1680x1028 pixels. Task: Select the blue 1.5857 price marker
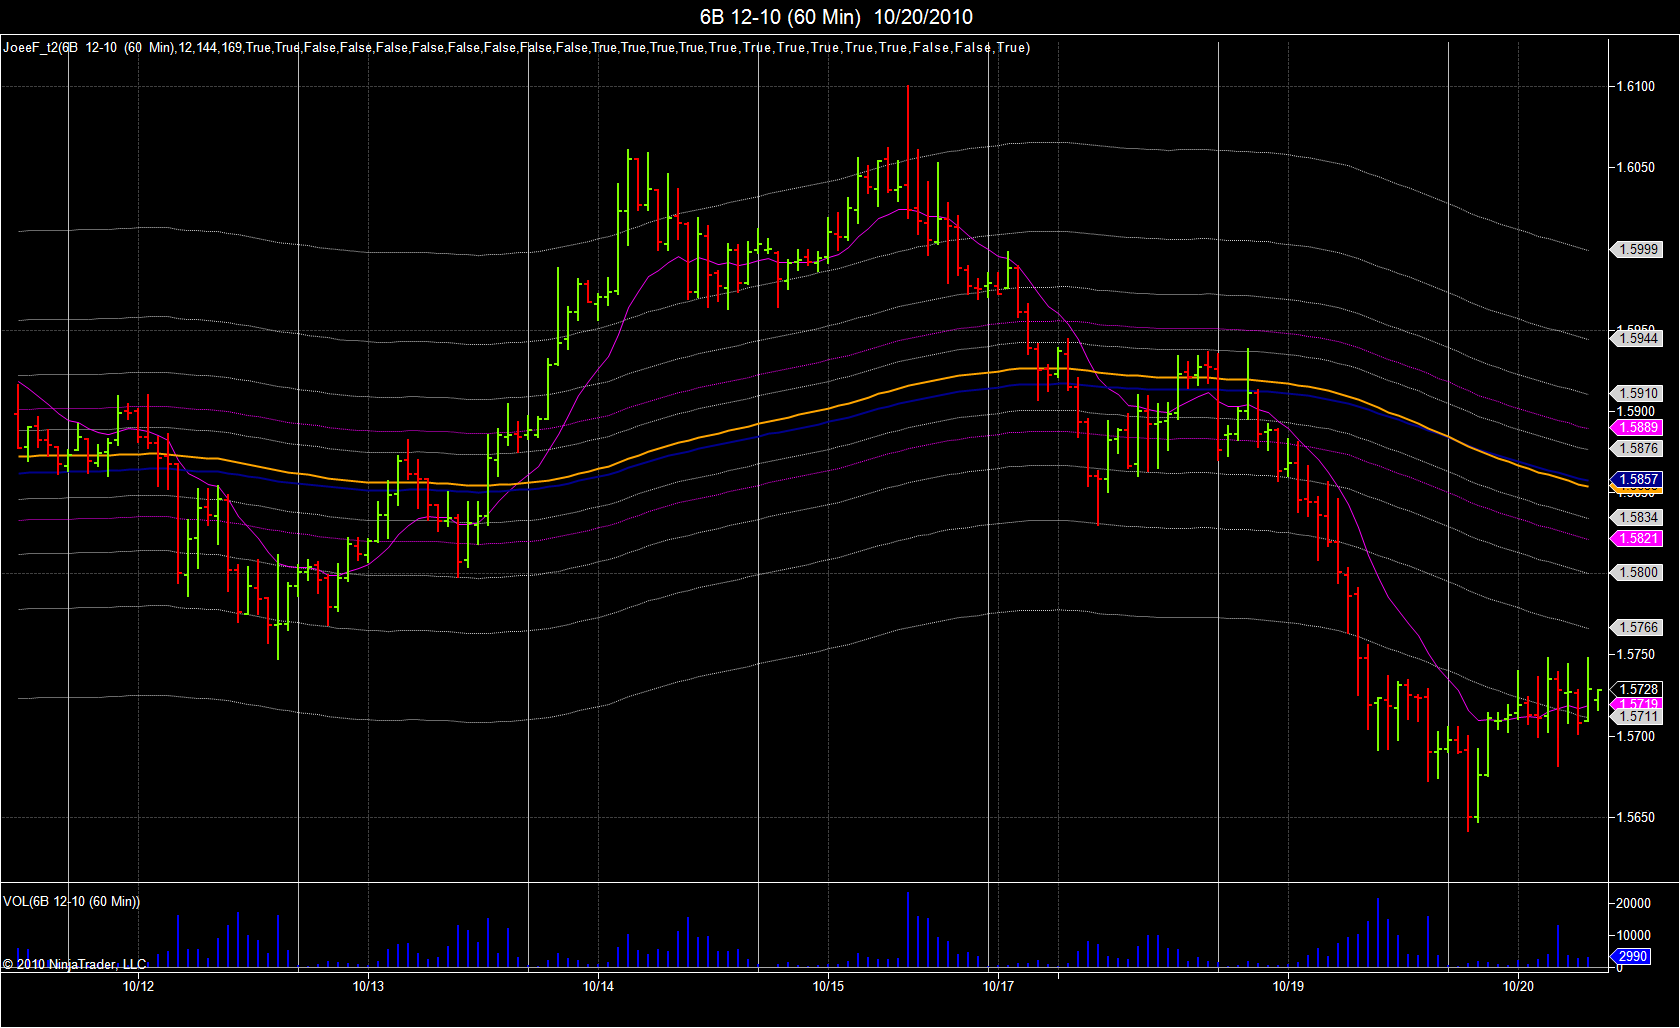click(x=1637, y=479)
